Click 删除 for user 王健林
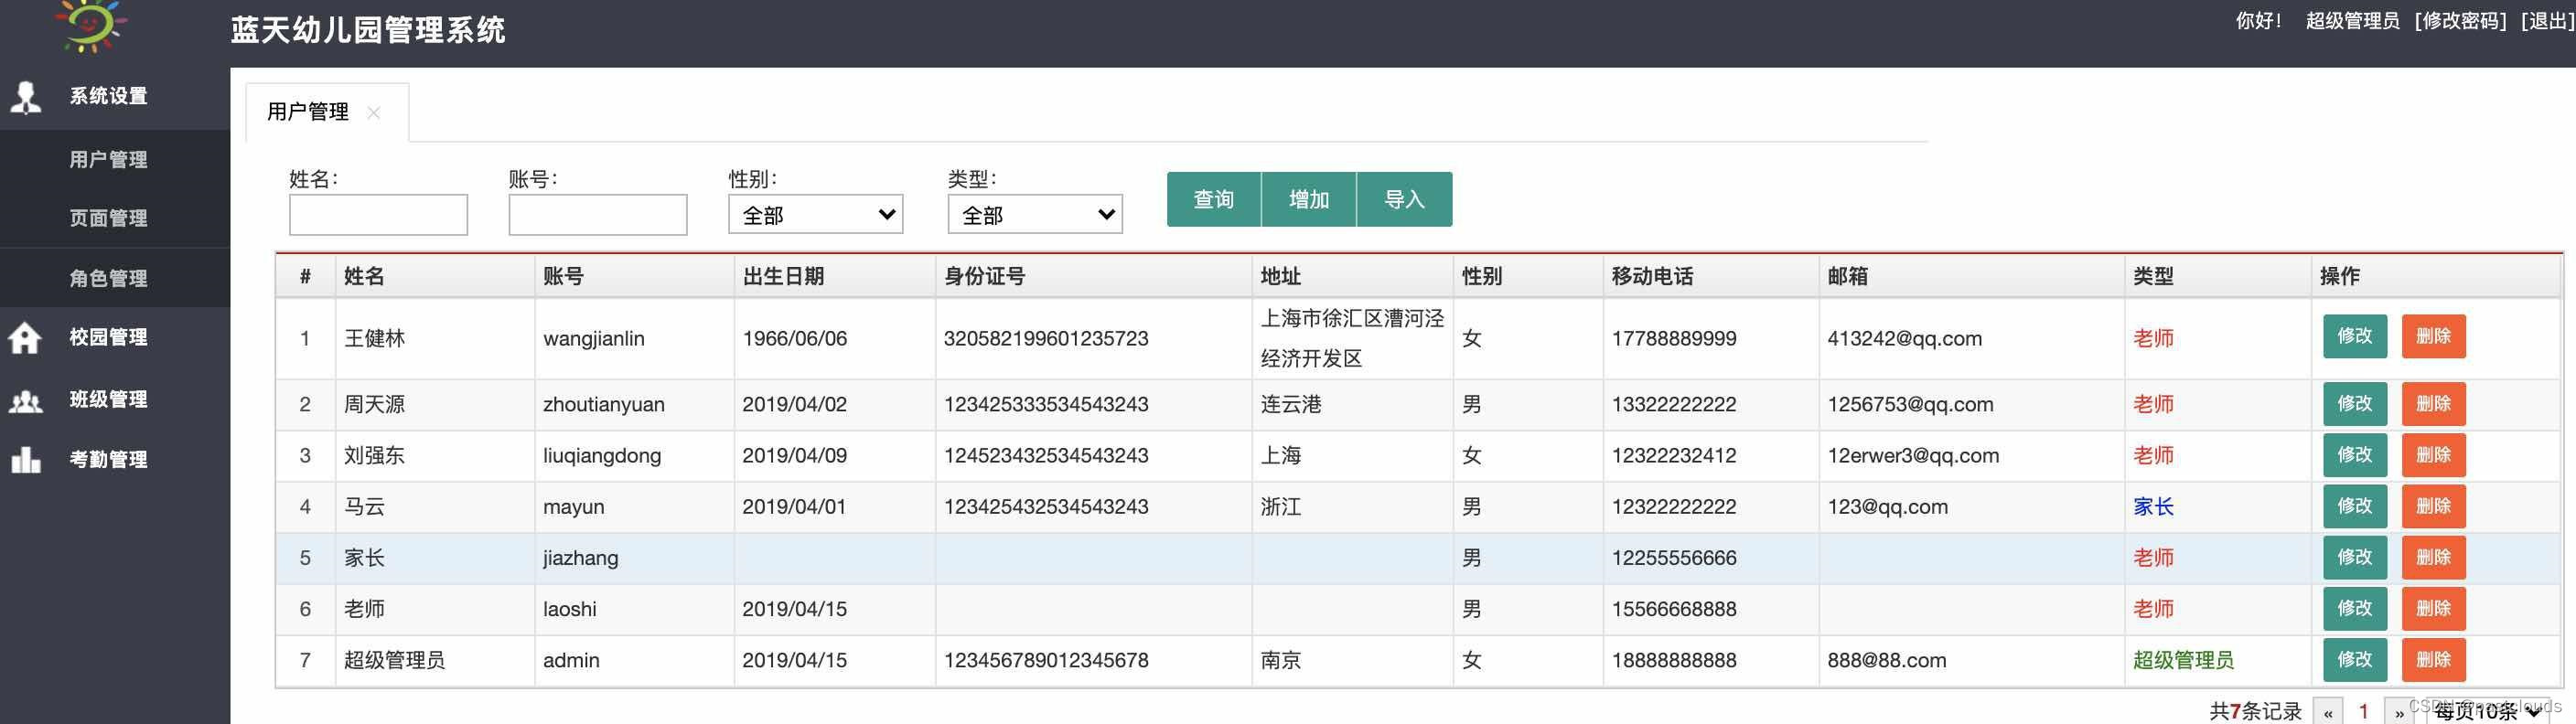 pyautogui.click(x=2433, y=336)
